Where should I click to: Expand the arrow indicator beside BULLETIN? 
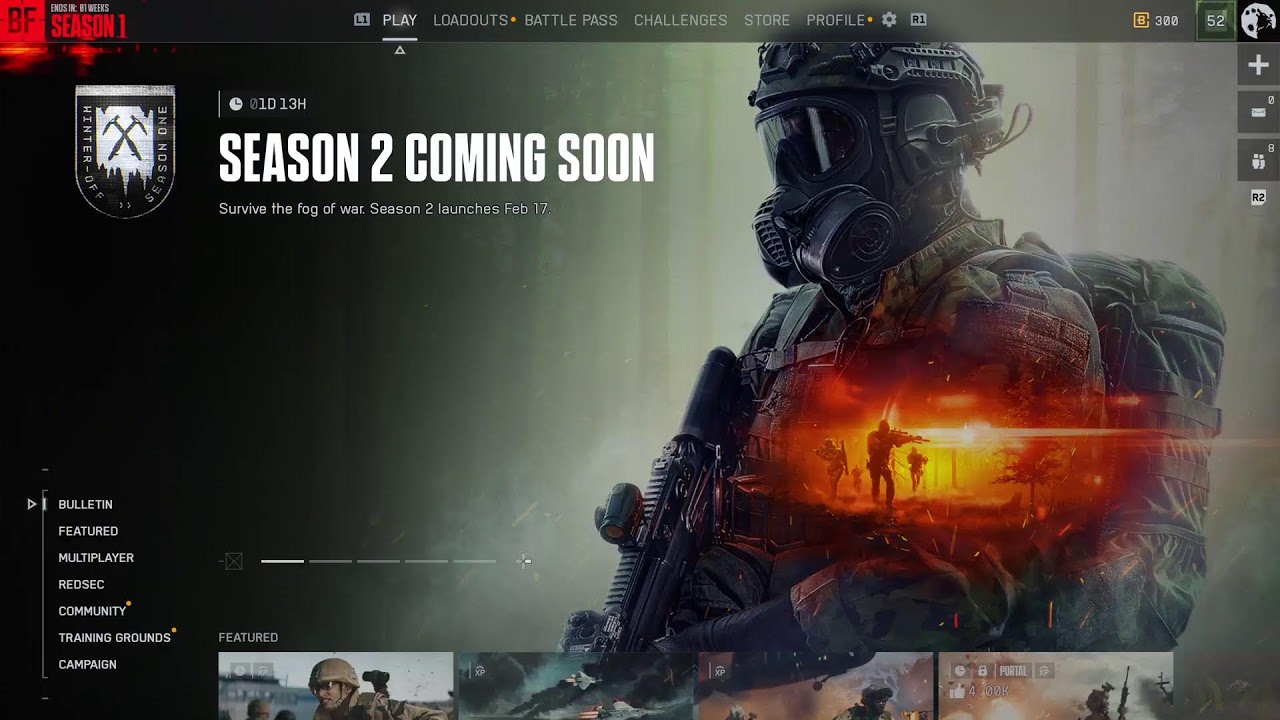tap(32, 505)
